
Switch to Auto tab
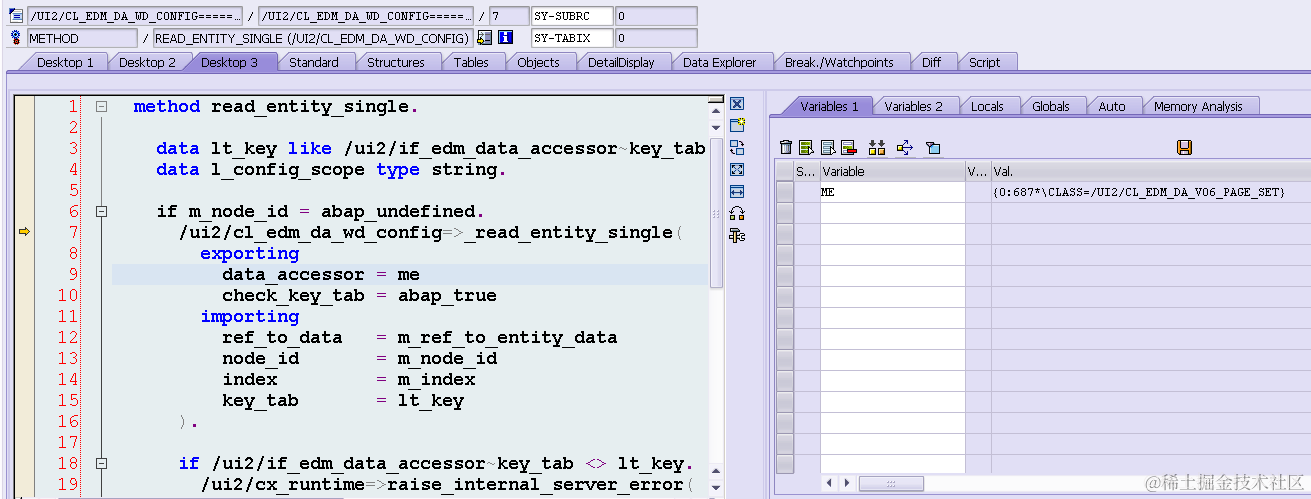[1112, 106]
